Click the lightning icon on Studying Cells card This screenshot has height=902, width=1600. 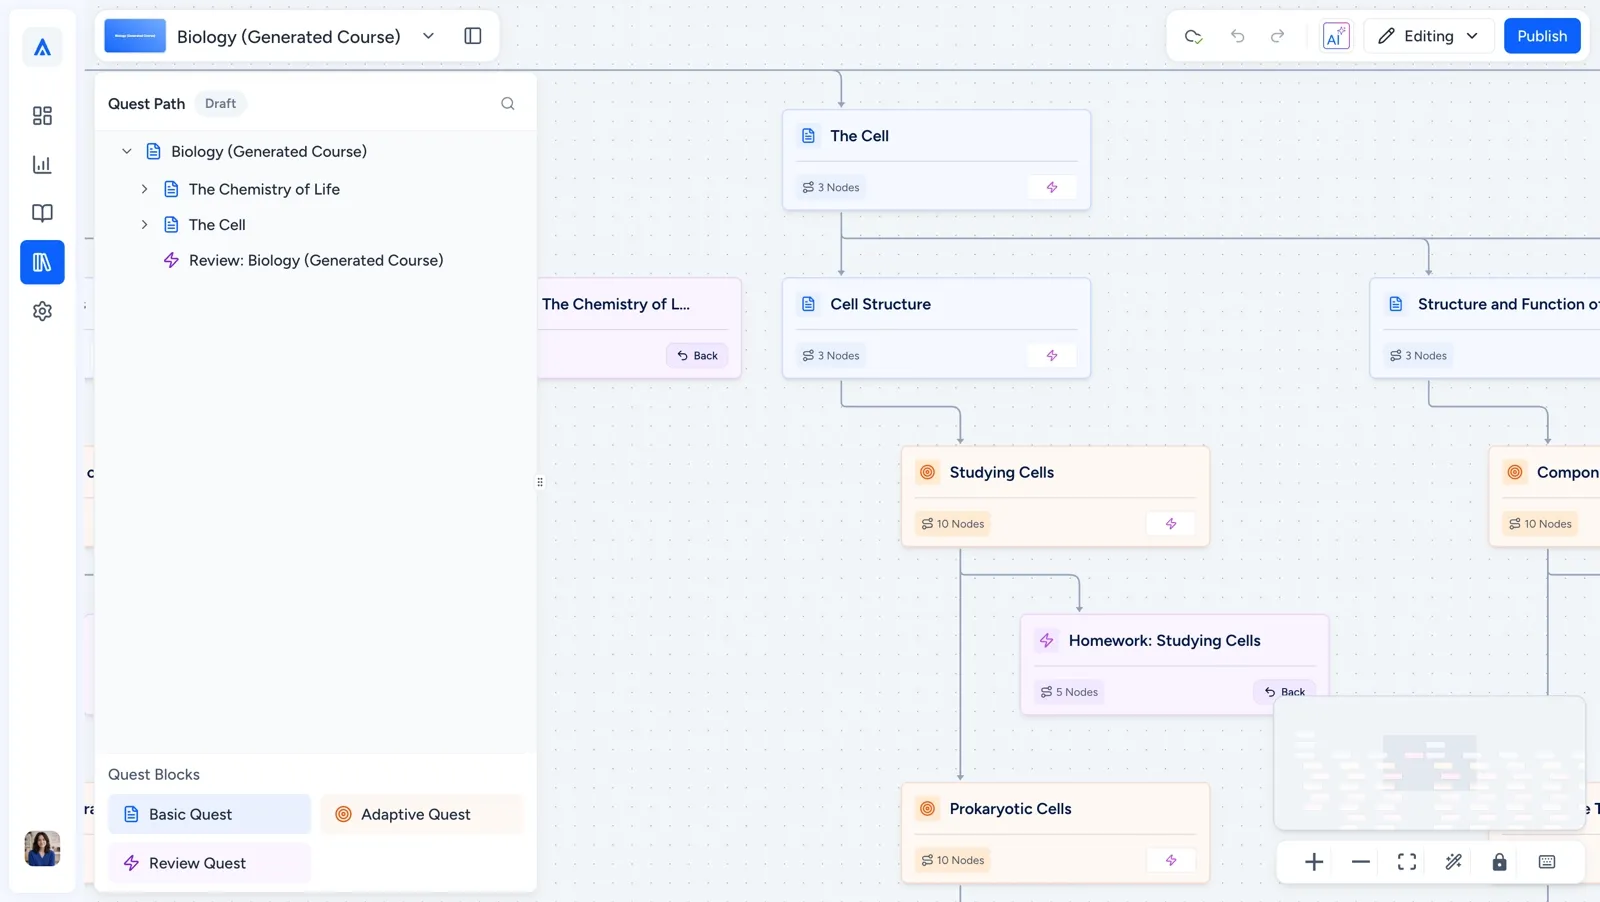[x=1171, y=523]
